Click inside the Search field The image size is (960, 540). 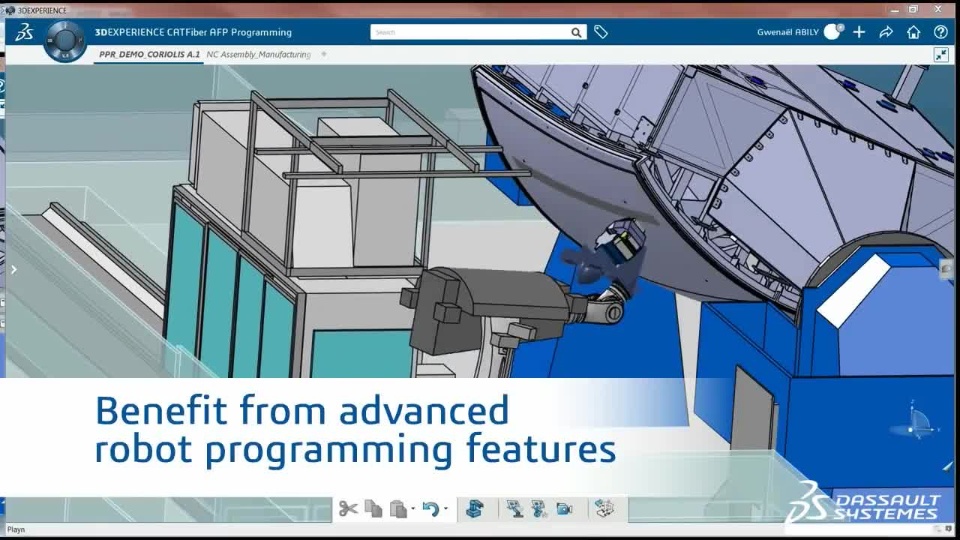point(470,32)
